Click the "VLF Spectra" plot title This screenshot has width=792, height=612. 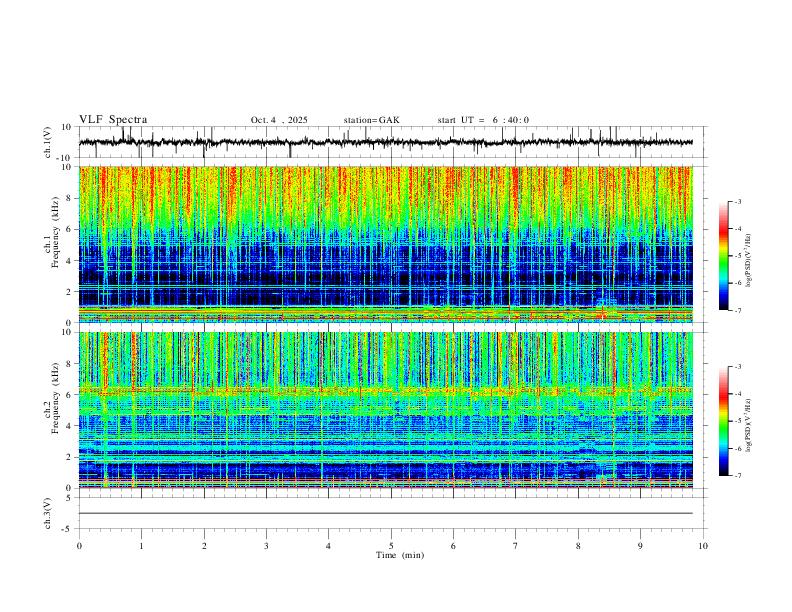113,120
